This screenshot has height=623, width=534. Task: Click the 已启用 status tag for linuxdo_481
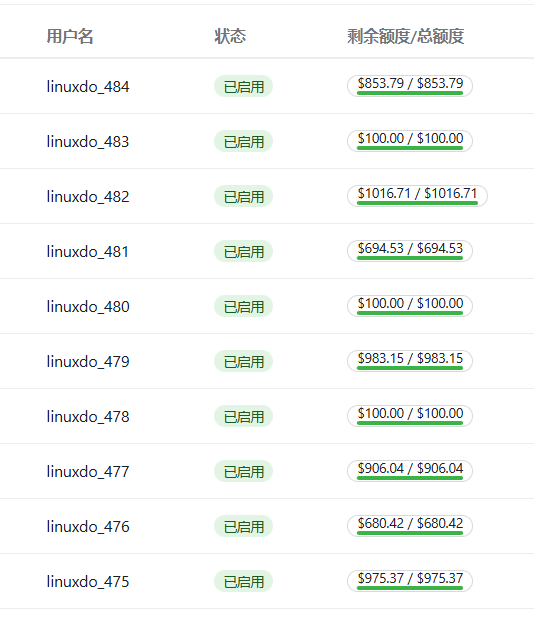click(244, 252)
